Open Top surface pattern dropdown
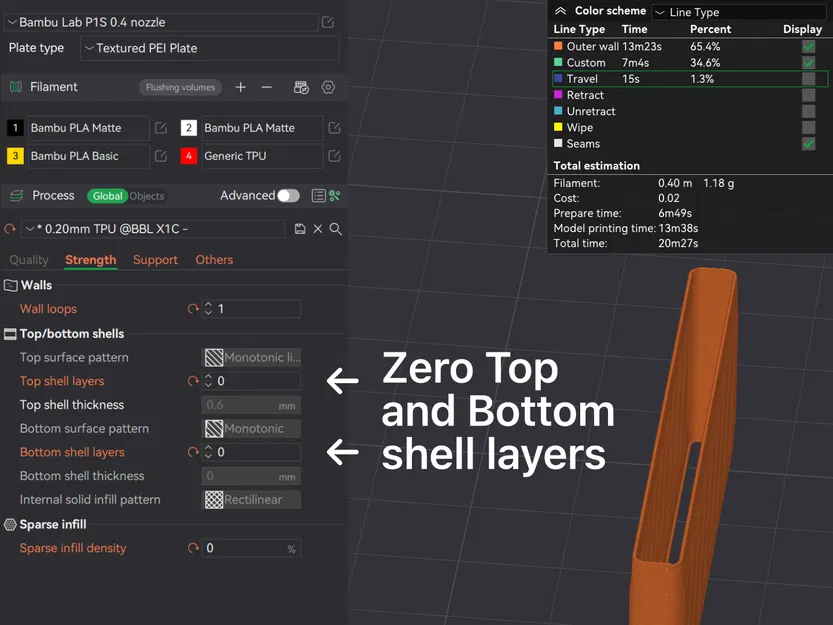The height and width of the screenshot is (625, 833). [251, 358]
